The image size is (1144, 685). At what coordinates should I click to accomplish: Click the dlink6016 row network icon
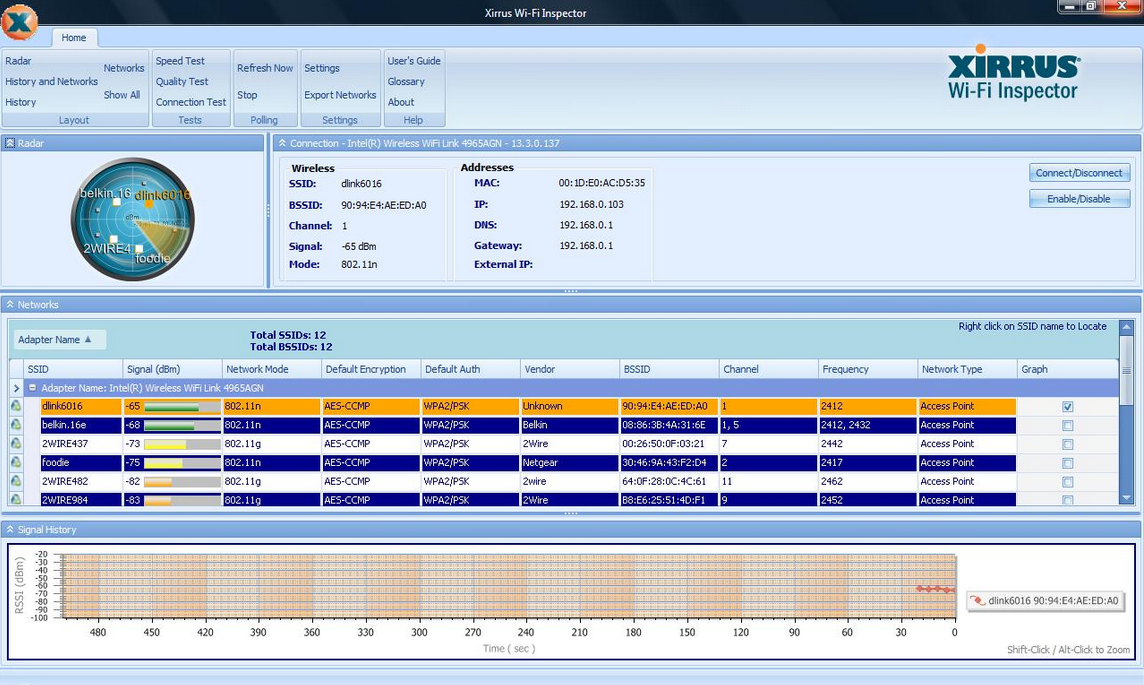(16, 406)
